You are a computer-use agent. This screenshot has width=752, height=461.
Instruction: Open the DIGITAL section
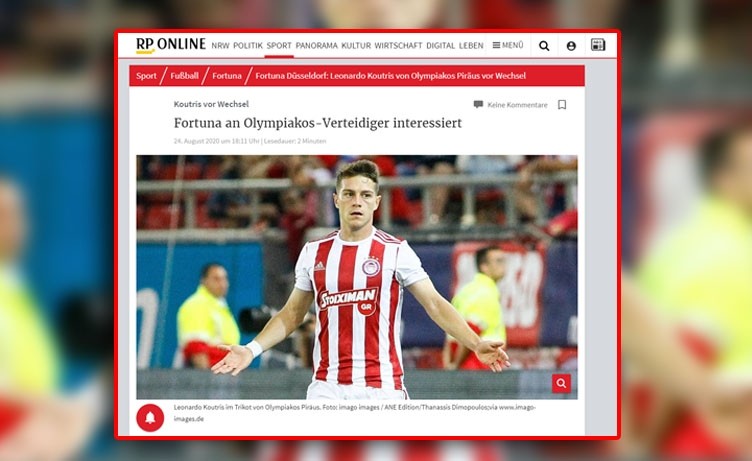(x=440, y=46)
